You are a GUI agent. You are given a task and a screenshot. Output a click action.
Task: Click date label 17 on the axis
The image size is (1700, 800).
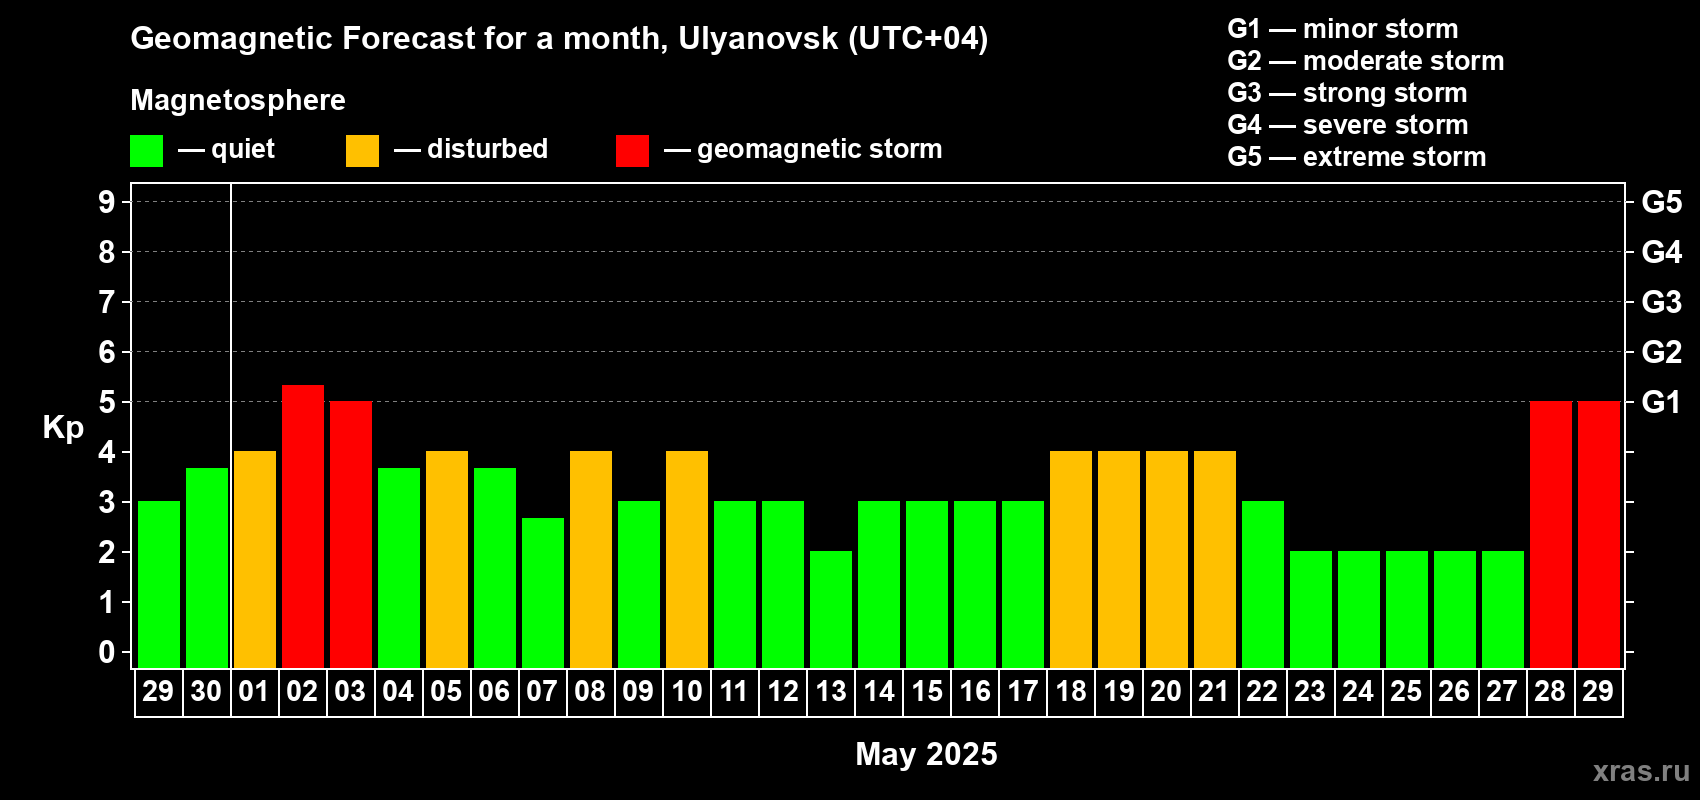(x=1023, y=691)
